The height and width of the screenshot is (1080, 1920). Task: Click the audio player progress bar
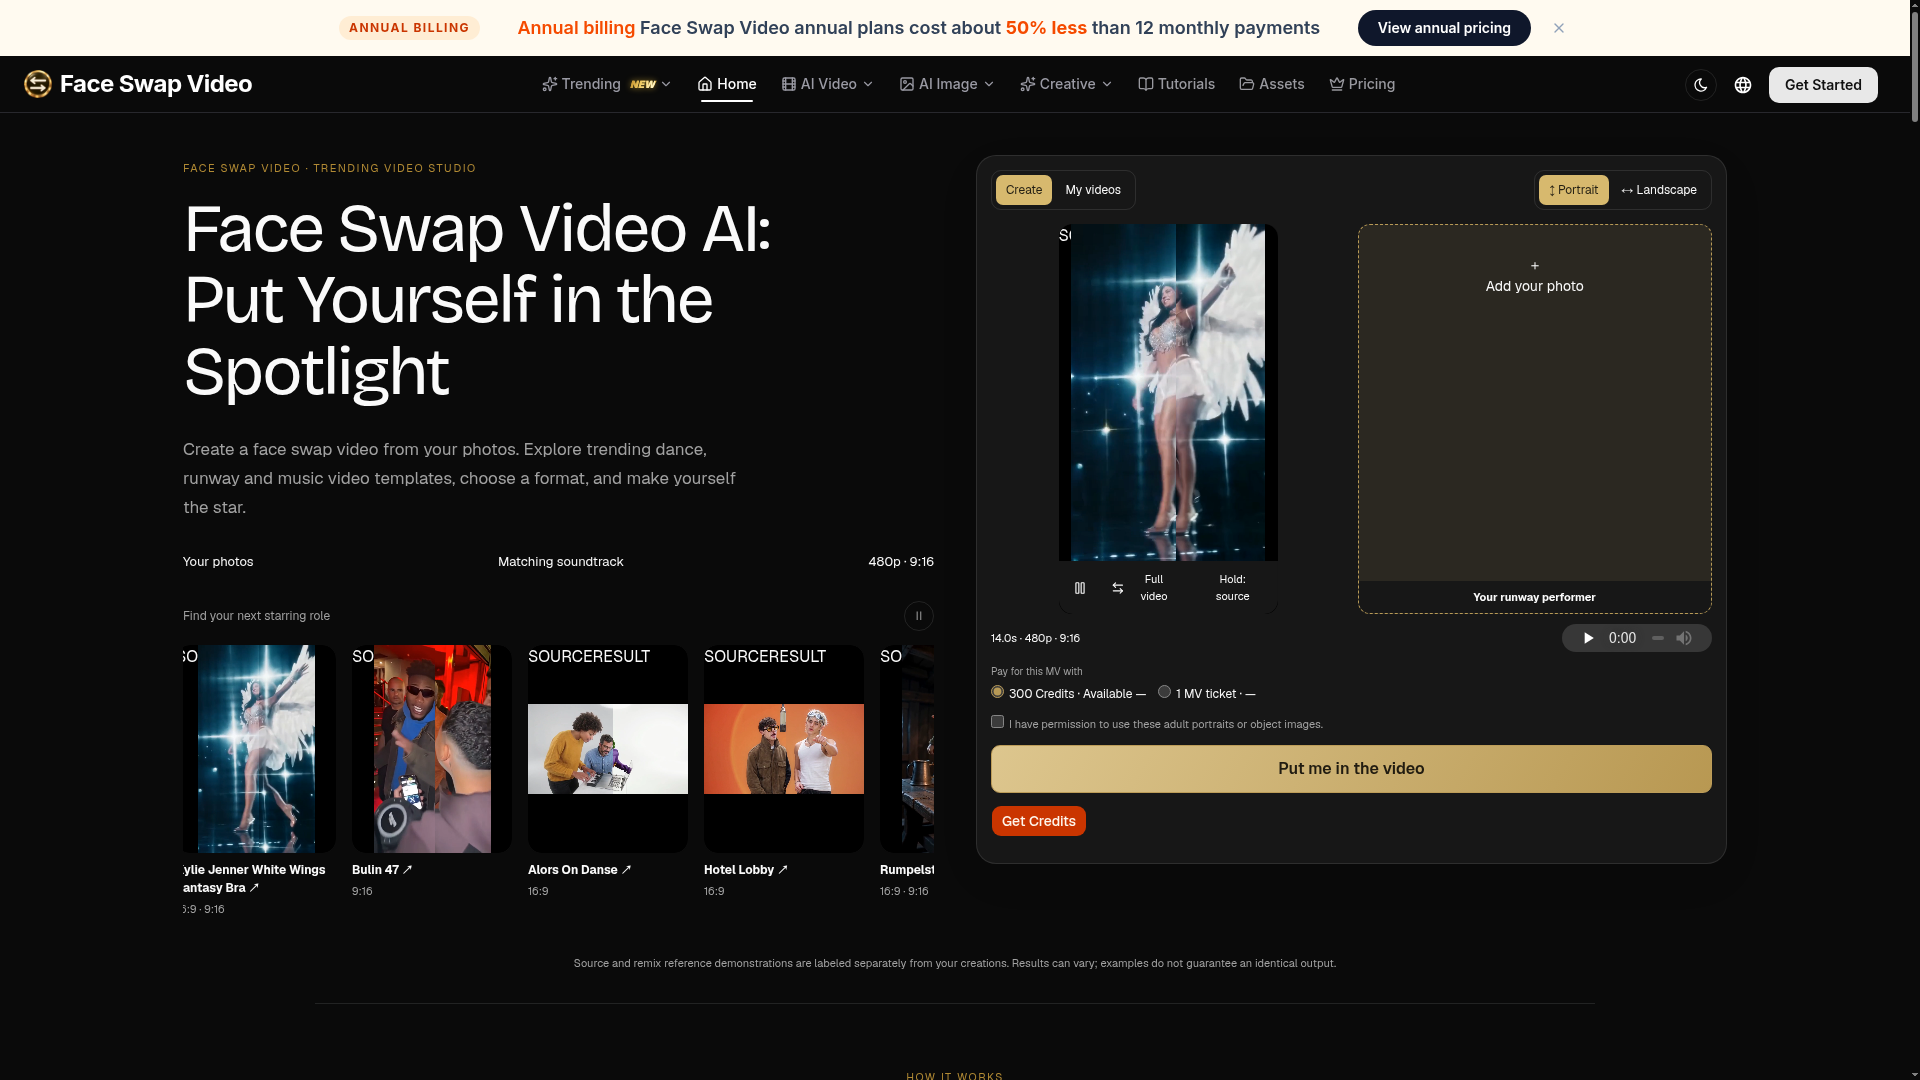coord(1657,638)
